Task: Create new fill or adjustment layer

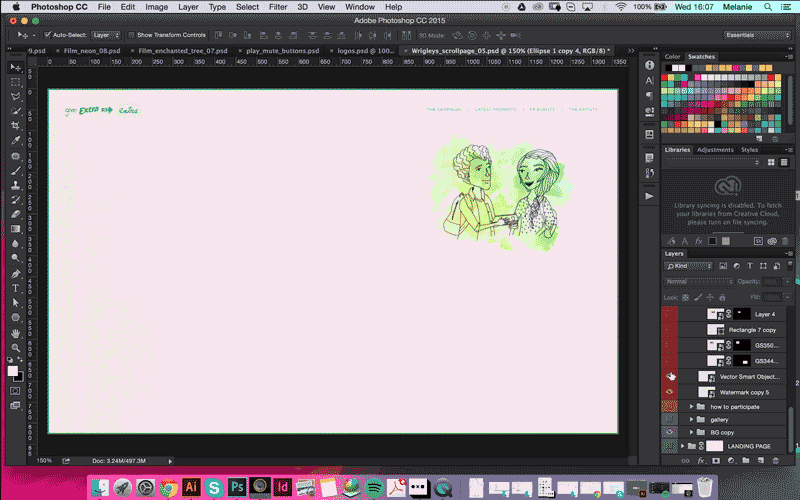Action: (731, 460)
